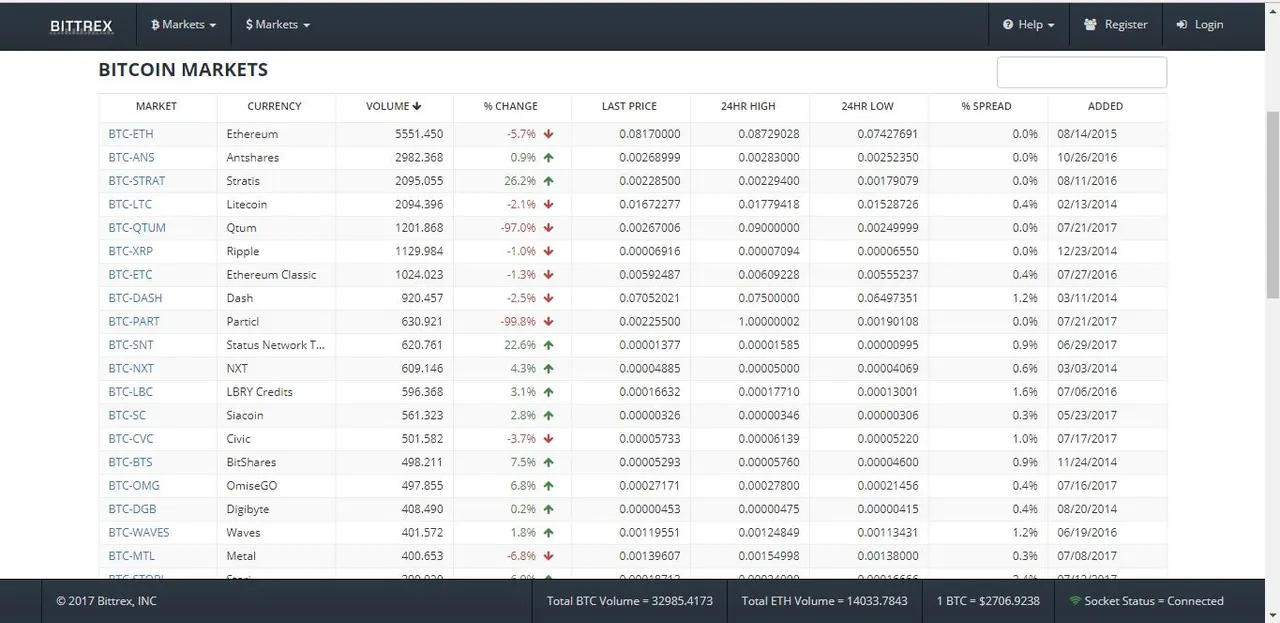1280x623 pixels.
Task: Click the 2017 Bittrex, INC footer text
Action: pos(106,601)
